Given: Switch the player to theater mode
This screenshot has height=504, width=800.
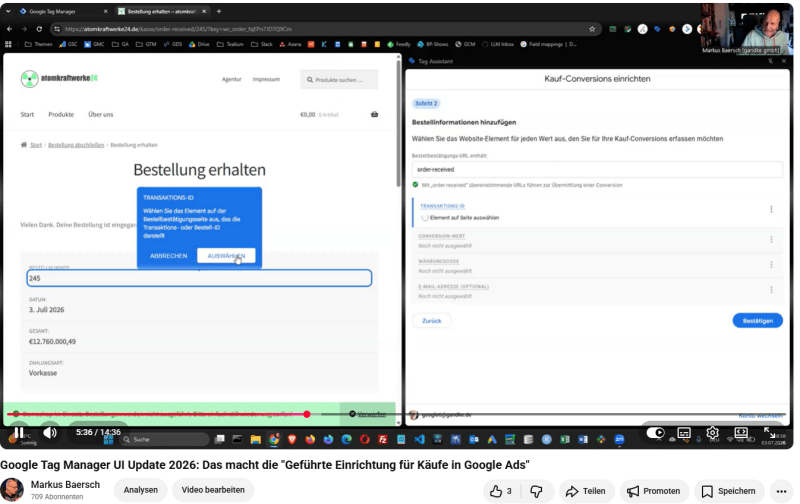Looking at the screenshot, I should tap(741, 433).
